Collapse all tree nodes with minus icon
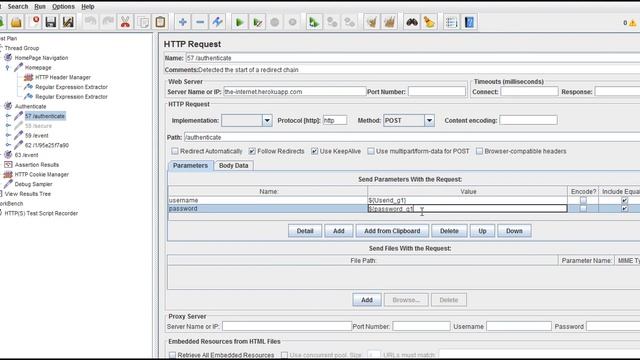The height and width of the screenshot is (360, 640). point(200,22)
